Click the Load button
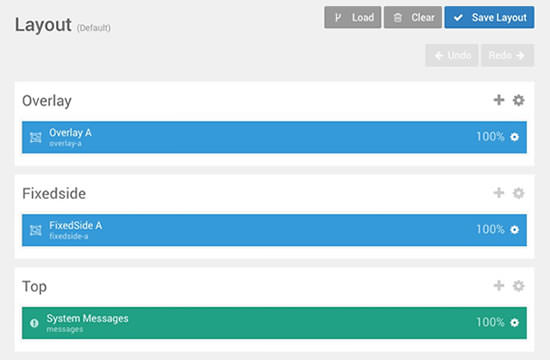 click(x=353, y=17)
